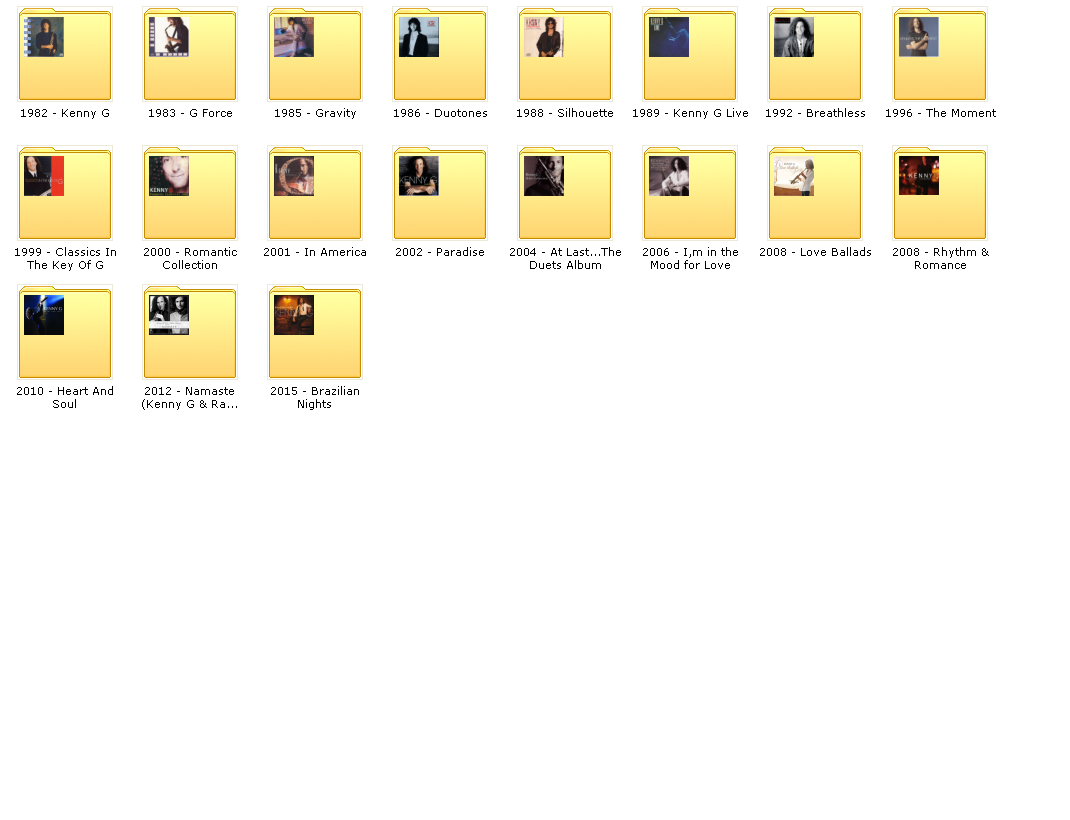
Task: Click the label text "1983 - G Force"
Action: [x=190, y=113]
